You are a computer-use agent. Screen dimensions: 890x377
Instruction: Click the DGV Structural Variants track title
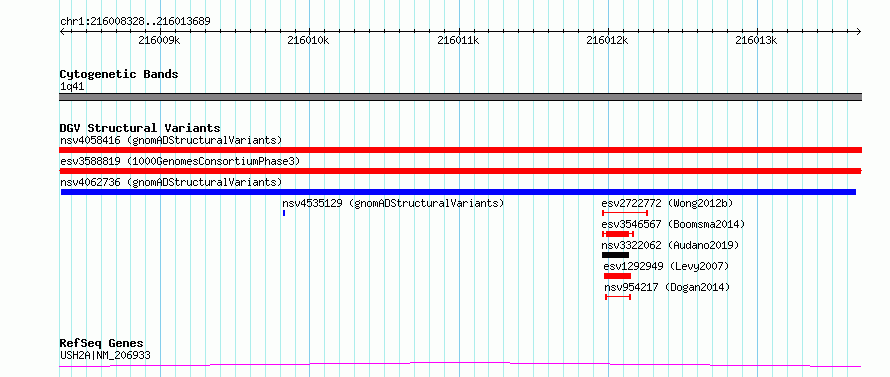point(140,128)
